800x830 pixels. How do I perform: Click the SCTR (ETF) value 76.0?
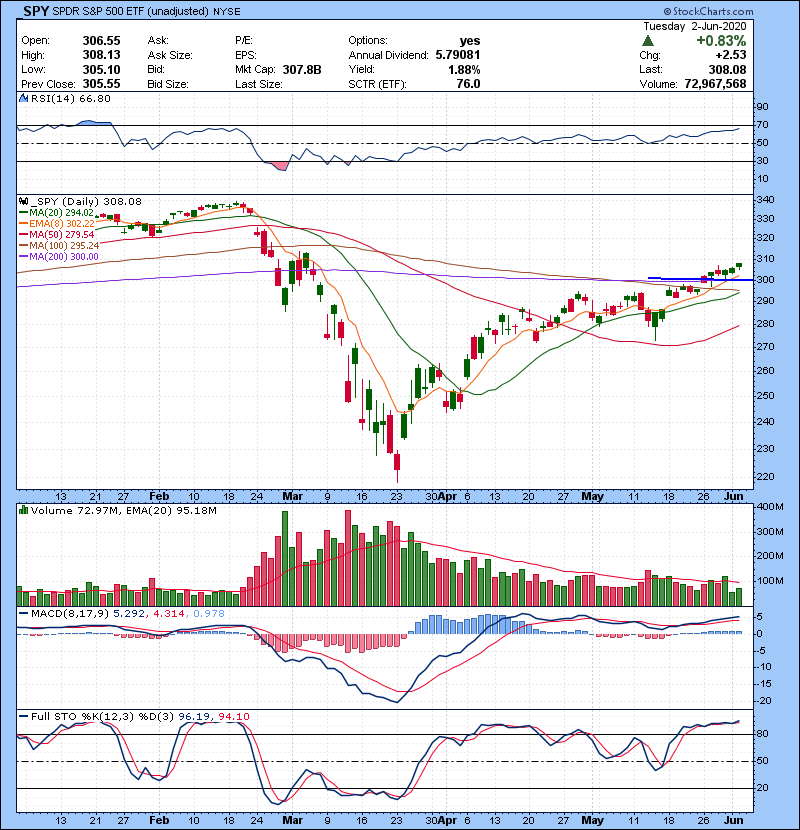pos(468,84)
